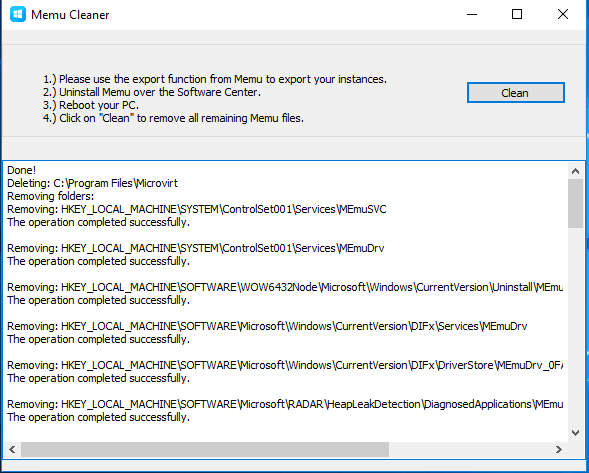Click instruction 3 'Reboot your PC'

pyautogui.click(x=91, y=105)
